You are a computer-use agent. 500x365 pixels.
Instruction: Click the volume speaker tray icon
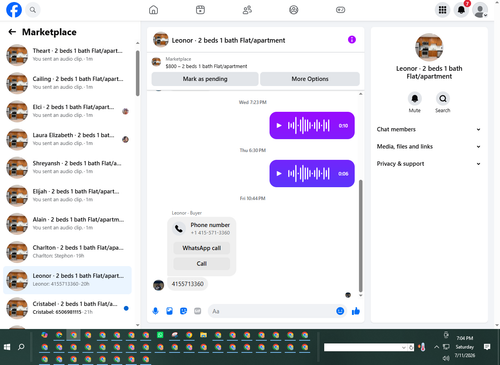(446, 358)
